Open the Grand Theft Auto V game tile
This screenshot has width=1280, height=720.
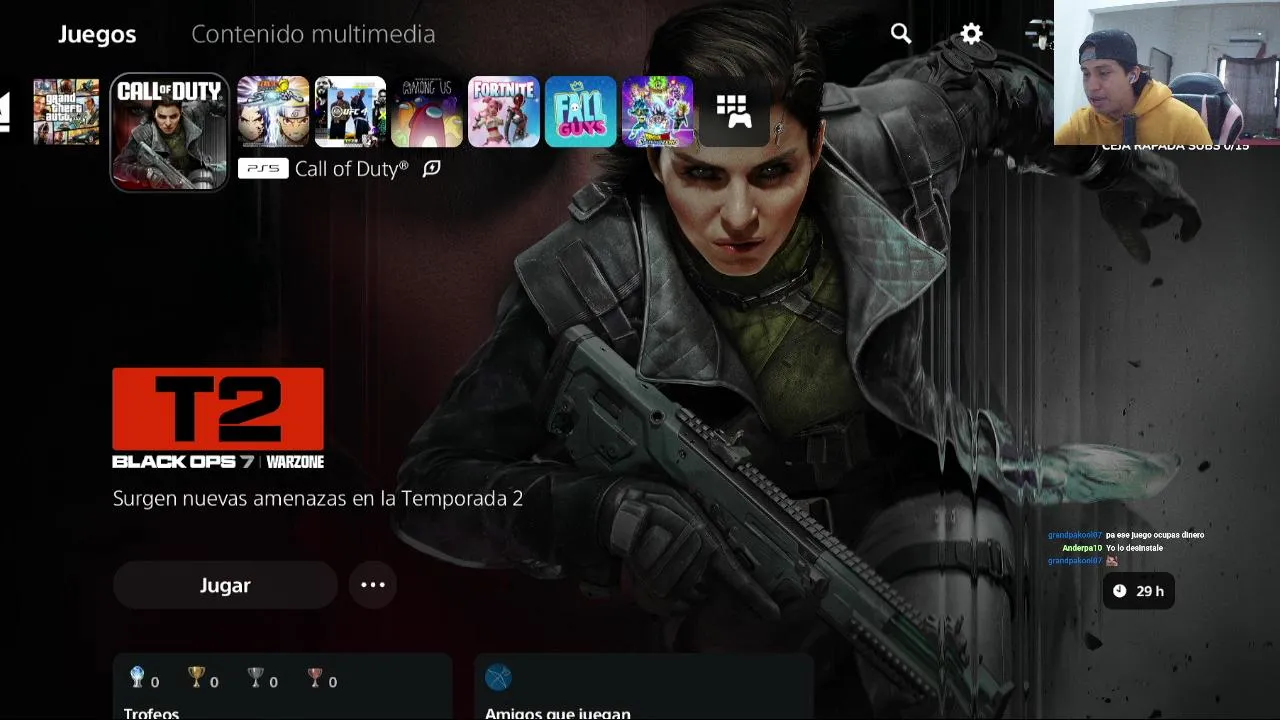pos(66,112)
